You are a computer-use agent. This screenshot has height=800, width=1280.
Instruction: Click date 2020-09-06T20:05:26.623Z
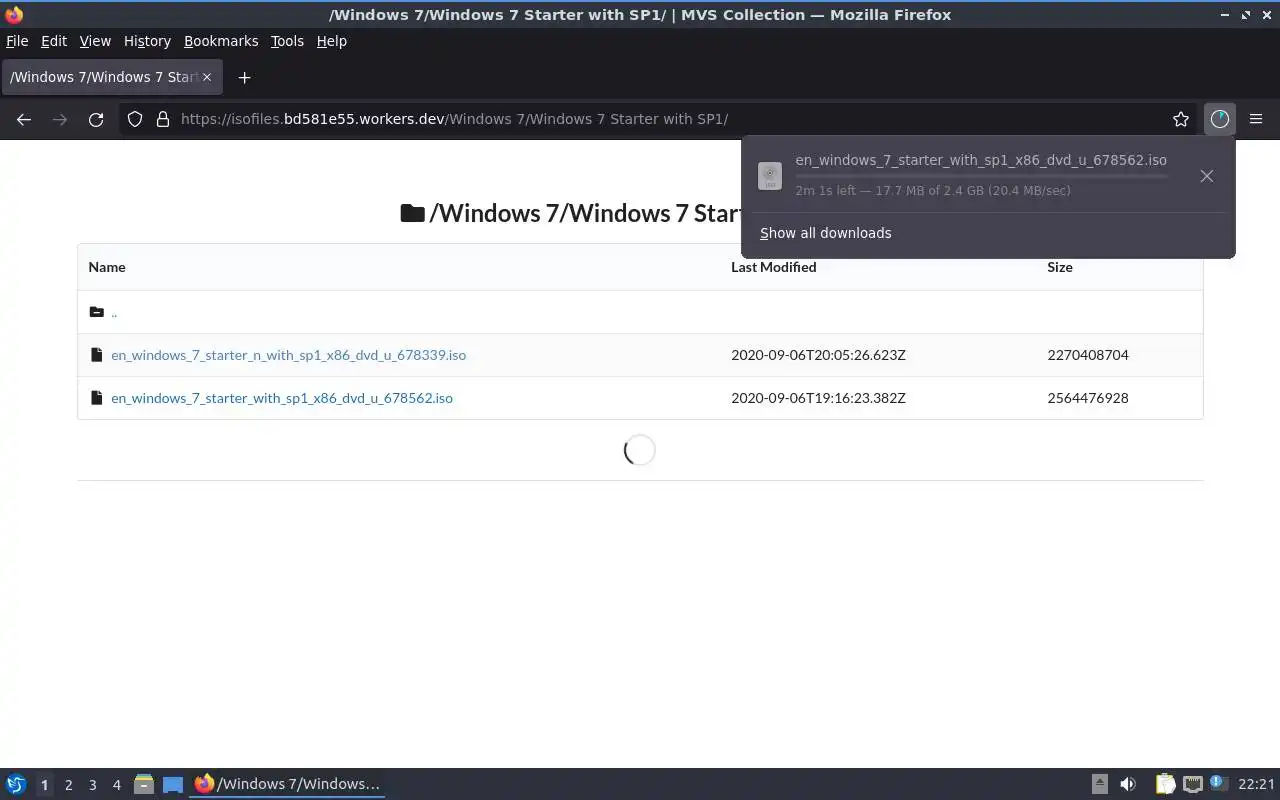(x=818, y=355)
